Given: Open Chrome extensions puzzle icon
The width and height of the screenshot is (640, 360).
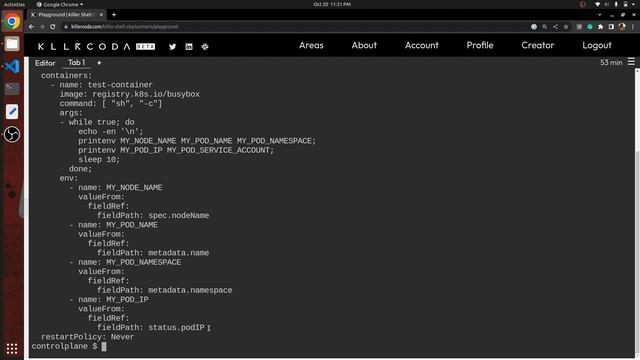Looking at the screenshot, I should pyautogui.click(x=600, y=27).
